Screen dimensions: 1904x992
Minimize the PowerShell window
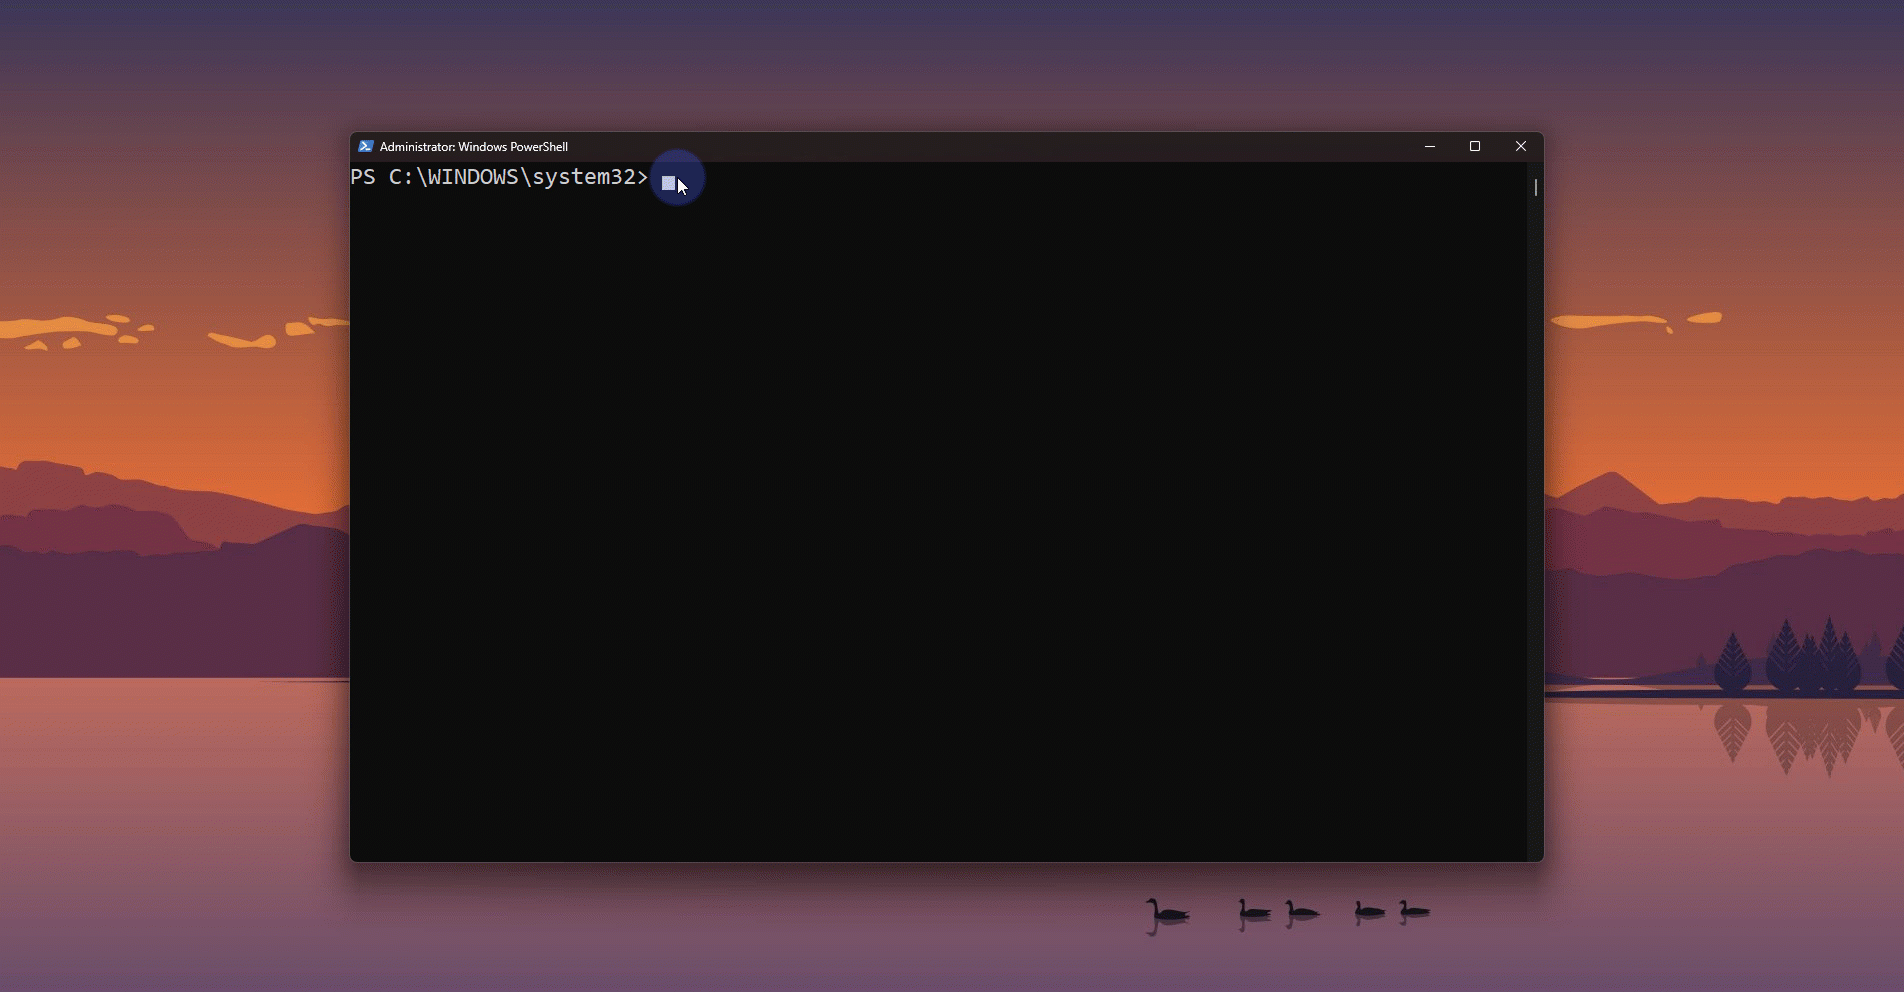pyautogui.click(x=1430, y=146)
